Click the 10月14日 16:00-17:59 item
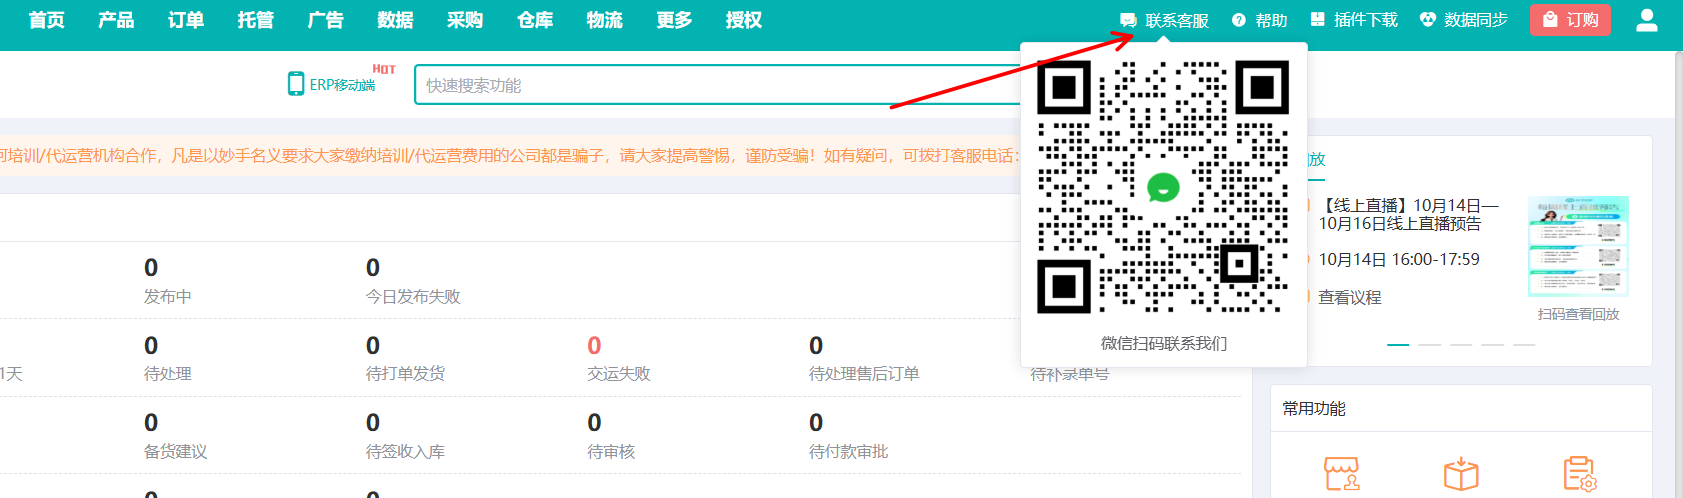 (x=1398, y=259)
